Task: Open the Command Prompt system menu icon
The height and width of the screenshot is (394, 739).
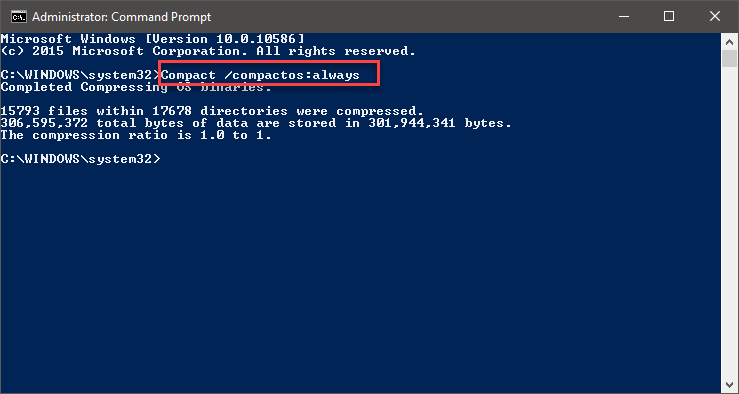Action: pos(19,17)
